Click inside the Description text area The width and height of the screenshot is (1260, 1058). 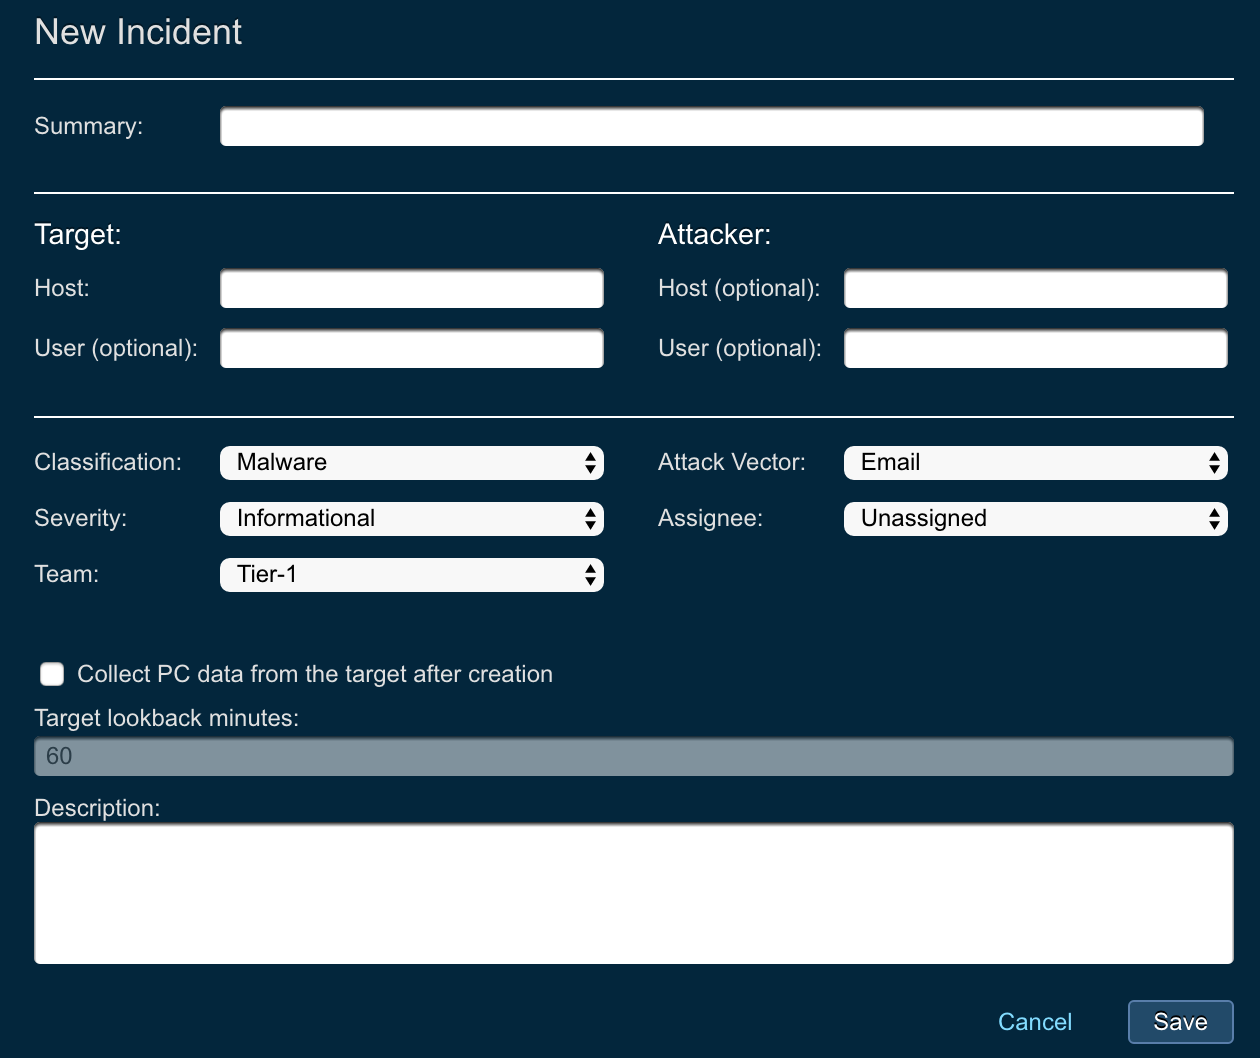pos(633,893)
